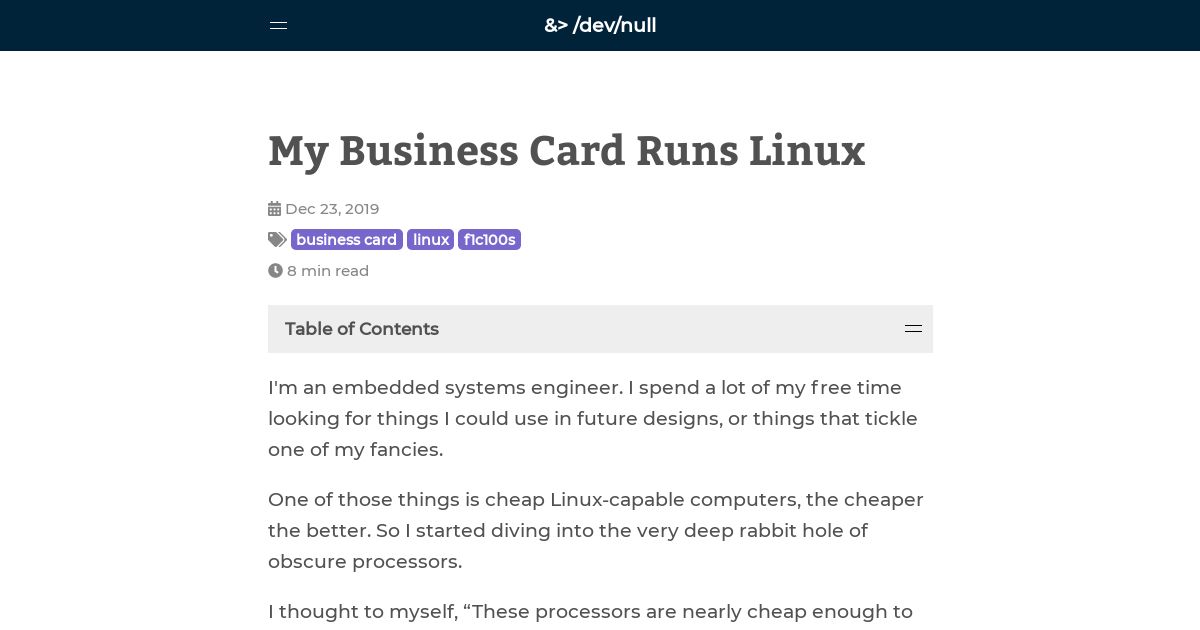This screenshot has width=1200, height=630.
Task: Click the phrase tickle one of my fancies
Action: (593, 434)
